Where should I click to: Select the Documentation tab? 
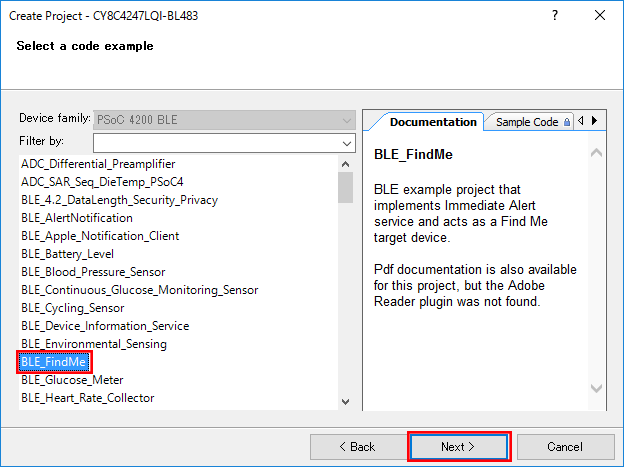pyautogui.click(x=432, y=122)
